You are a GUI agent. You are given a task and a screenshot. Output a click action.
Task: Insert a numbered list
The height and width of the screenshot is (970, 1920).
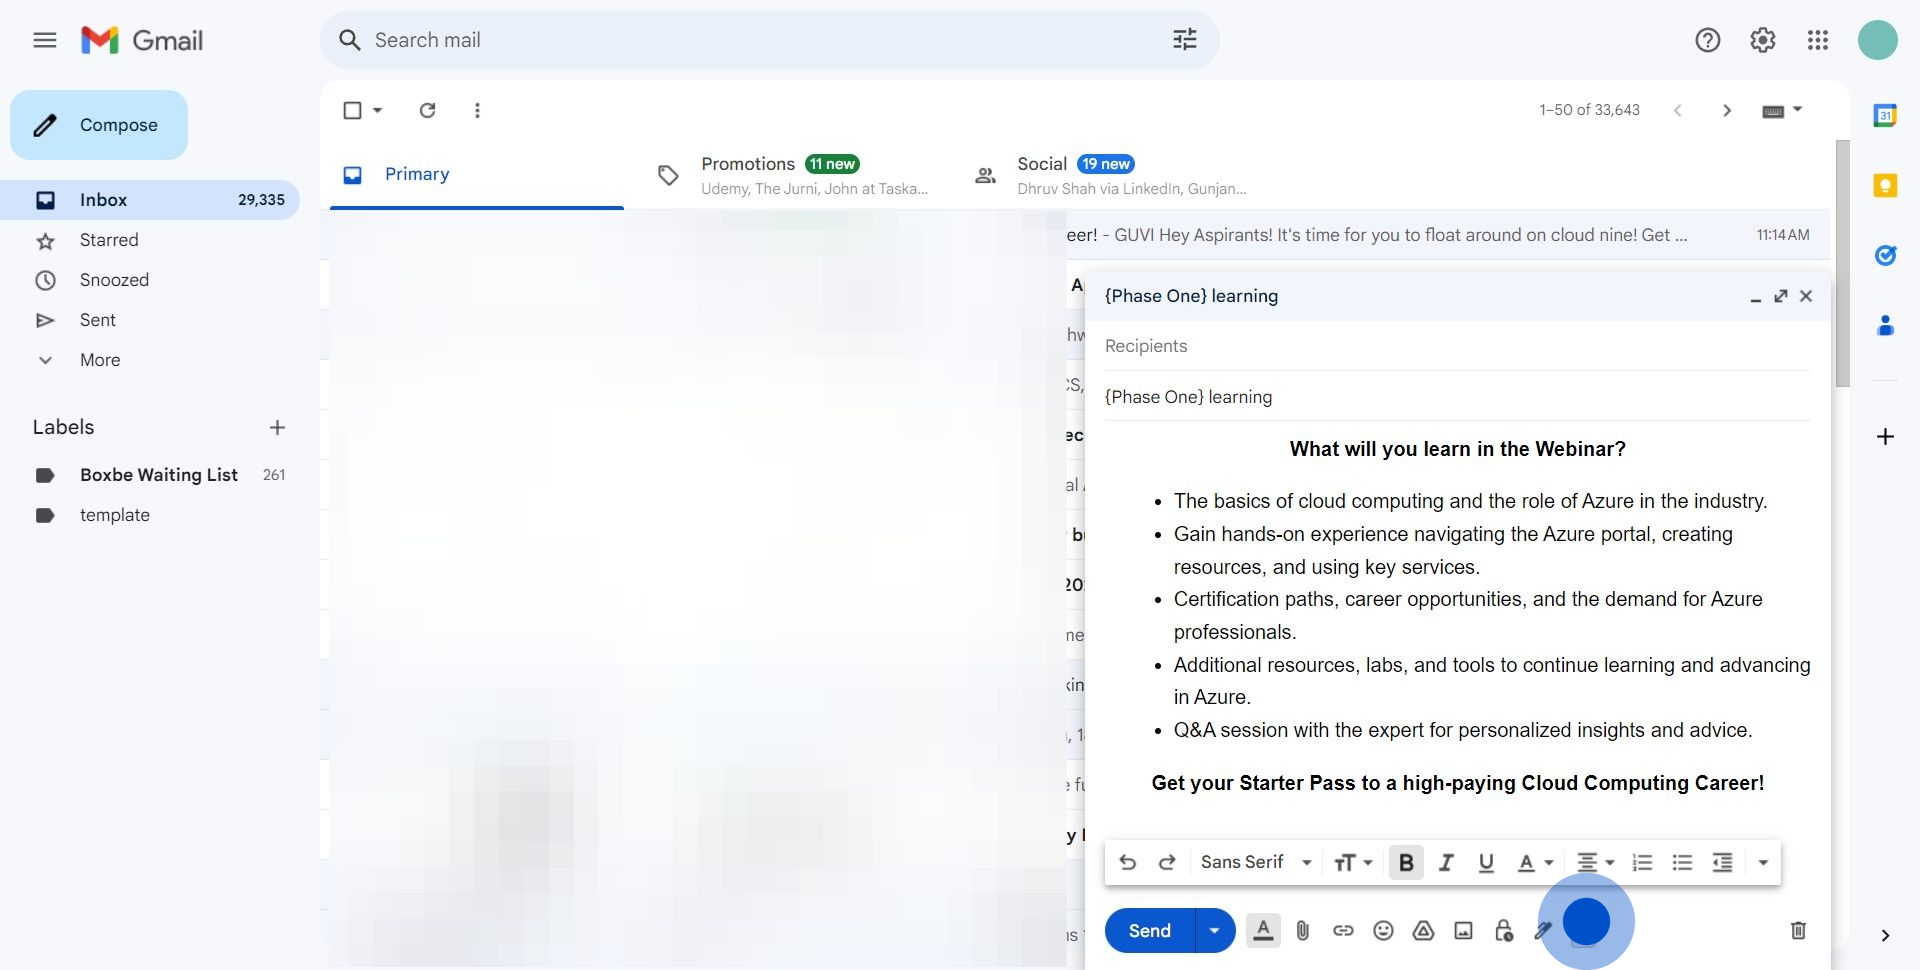pyautogui.click(x=1642, y=862)
